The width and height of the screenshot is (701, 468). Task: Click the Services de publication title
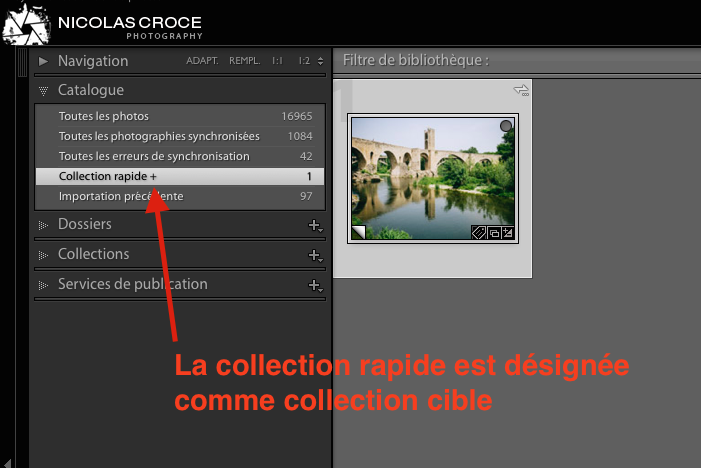tap(133, 284)
